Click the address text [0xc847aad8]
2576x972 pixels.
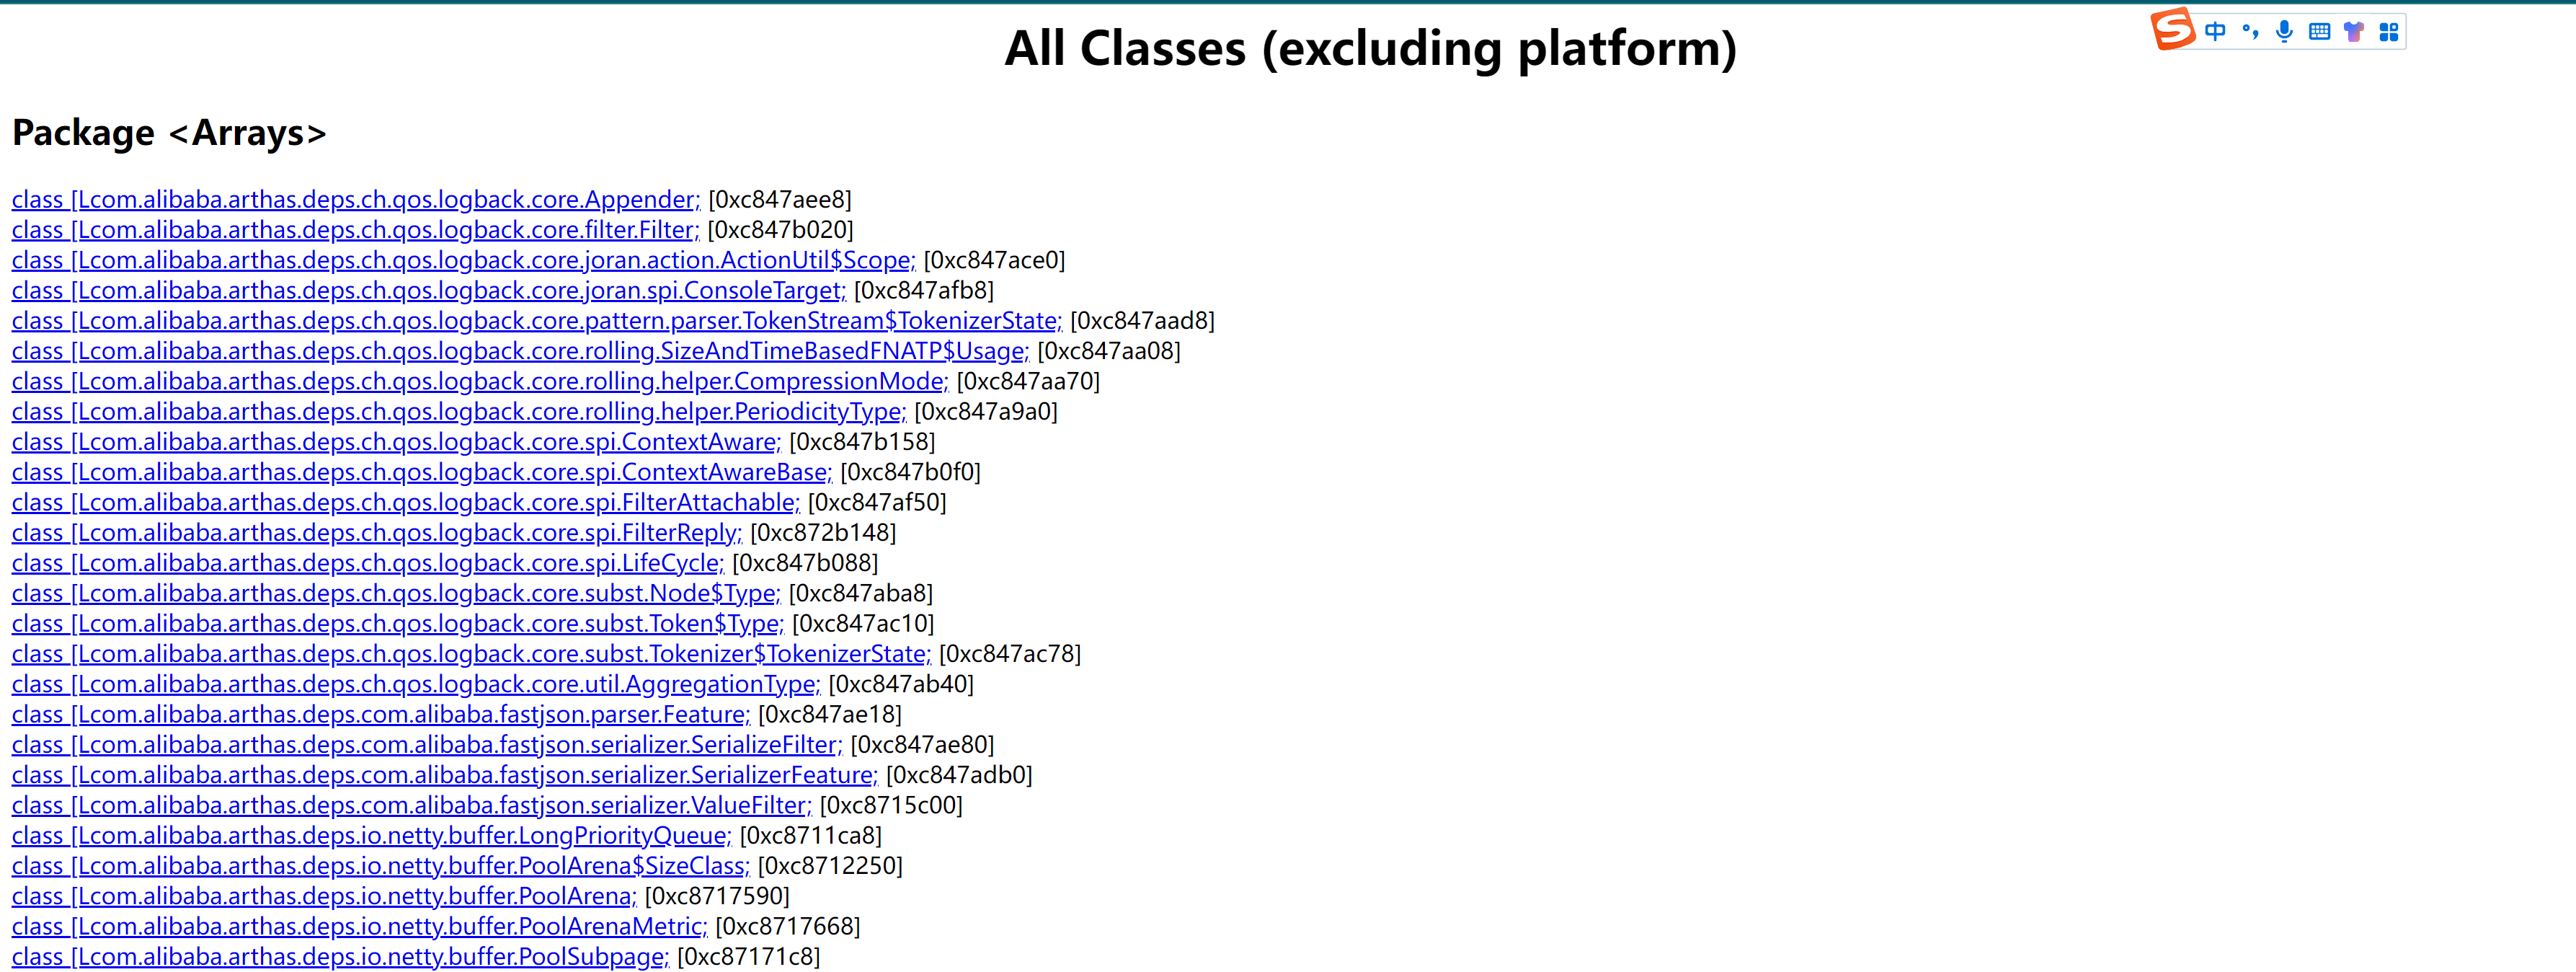[x=1143, y=321]
